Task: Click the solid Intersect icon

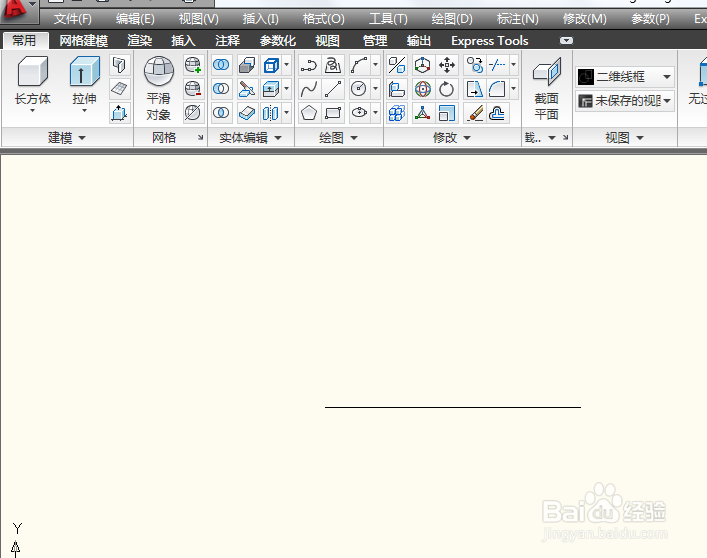Action: (221, 113)
